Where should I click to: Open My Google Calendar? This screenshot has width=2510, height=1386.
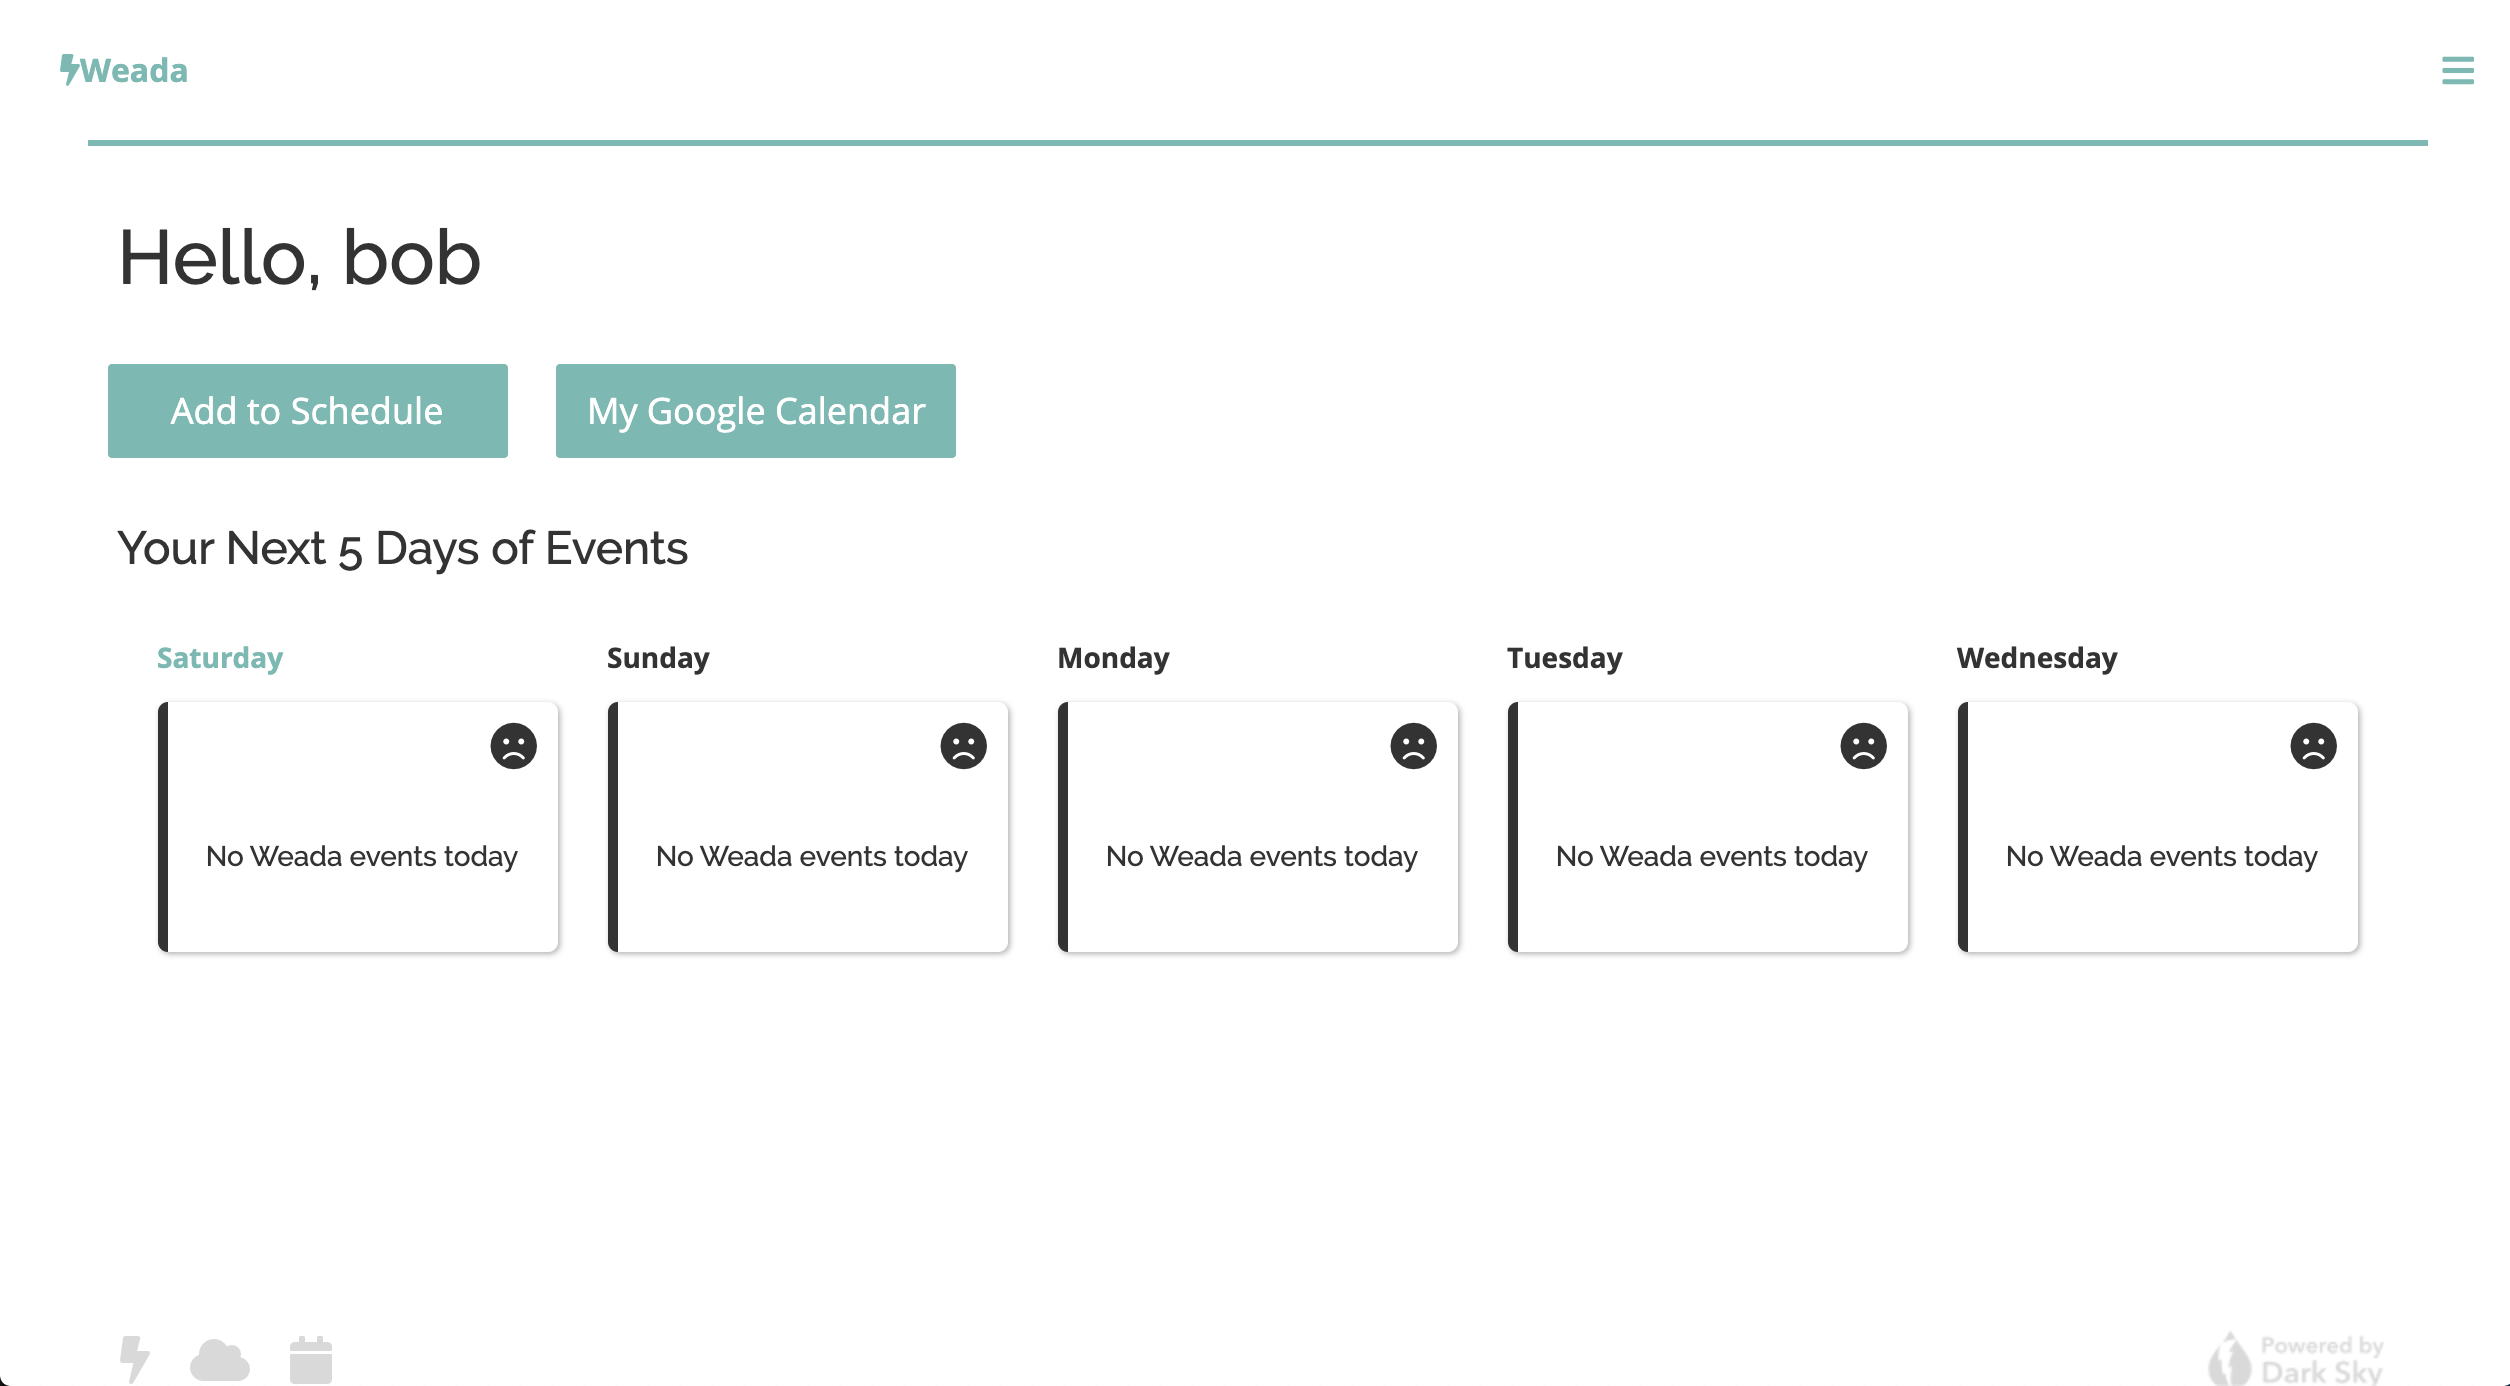pyautogui.click(x=755, y=411)
